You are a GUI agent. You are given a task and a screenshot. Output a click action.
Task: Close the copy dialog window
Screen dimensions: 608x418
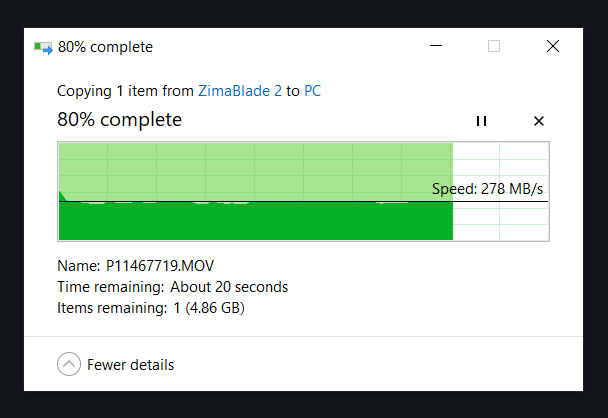point(552,47)
